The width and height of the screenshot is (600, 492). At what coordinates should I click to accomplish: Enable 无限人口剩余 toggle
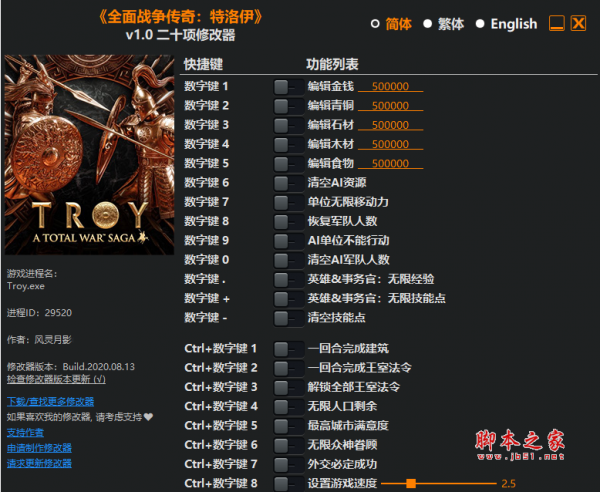[x=289, y=407]
